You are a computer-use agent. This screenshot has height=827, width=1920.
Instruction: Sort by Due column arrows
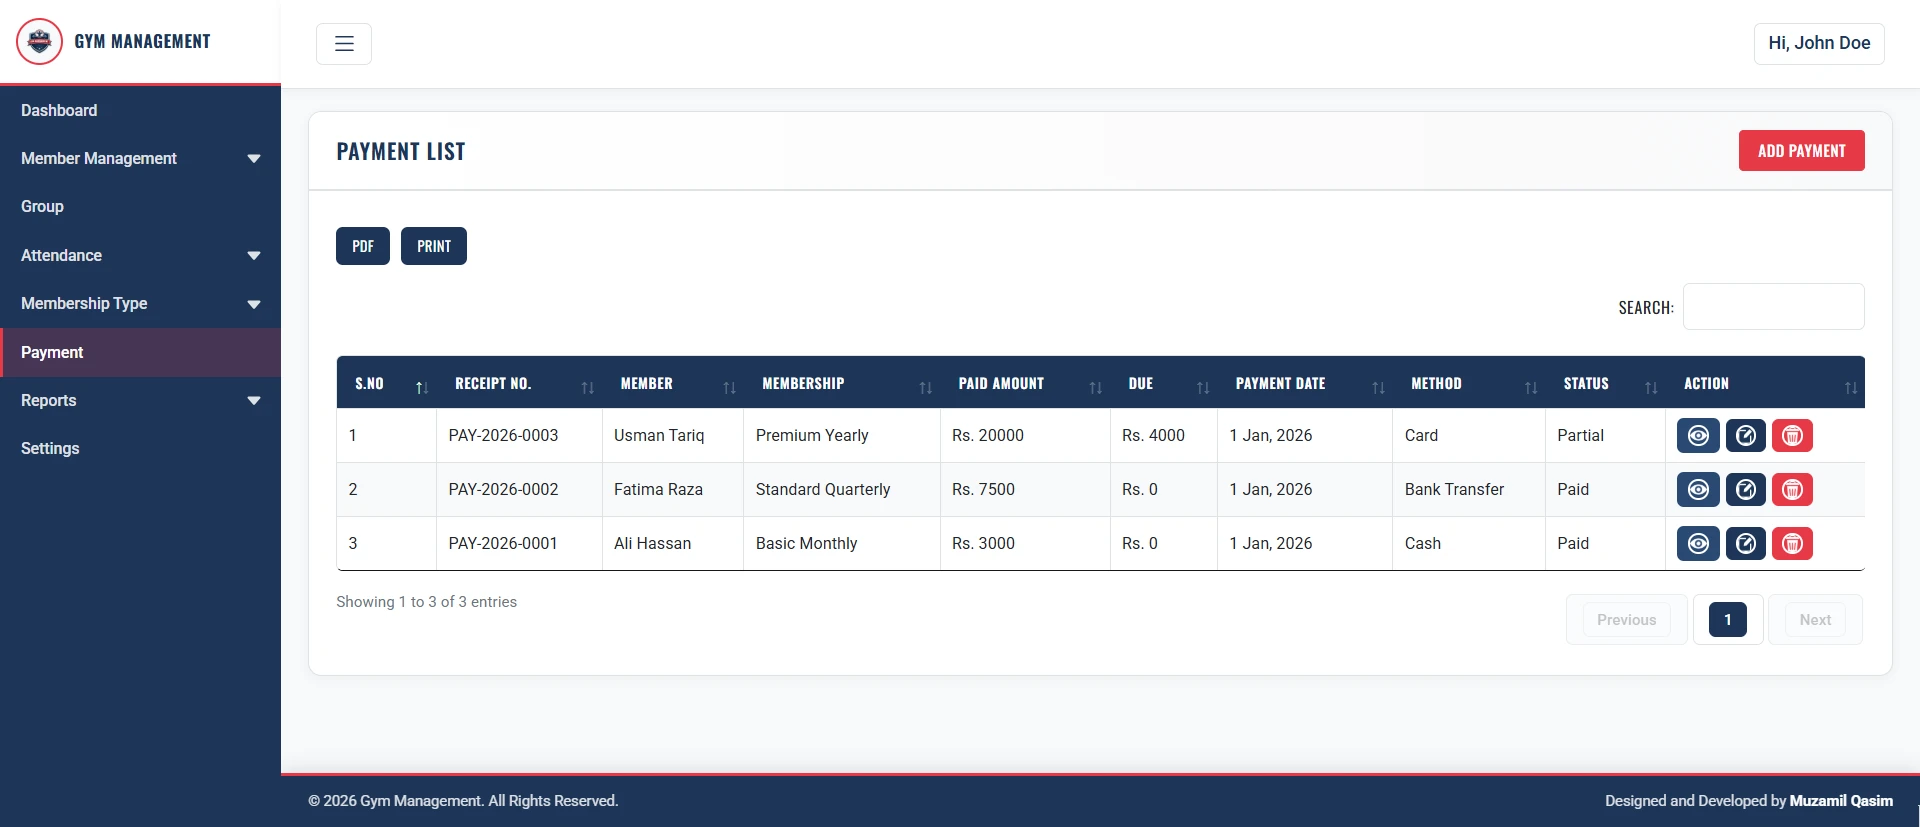click(1203, 387)
